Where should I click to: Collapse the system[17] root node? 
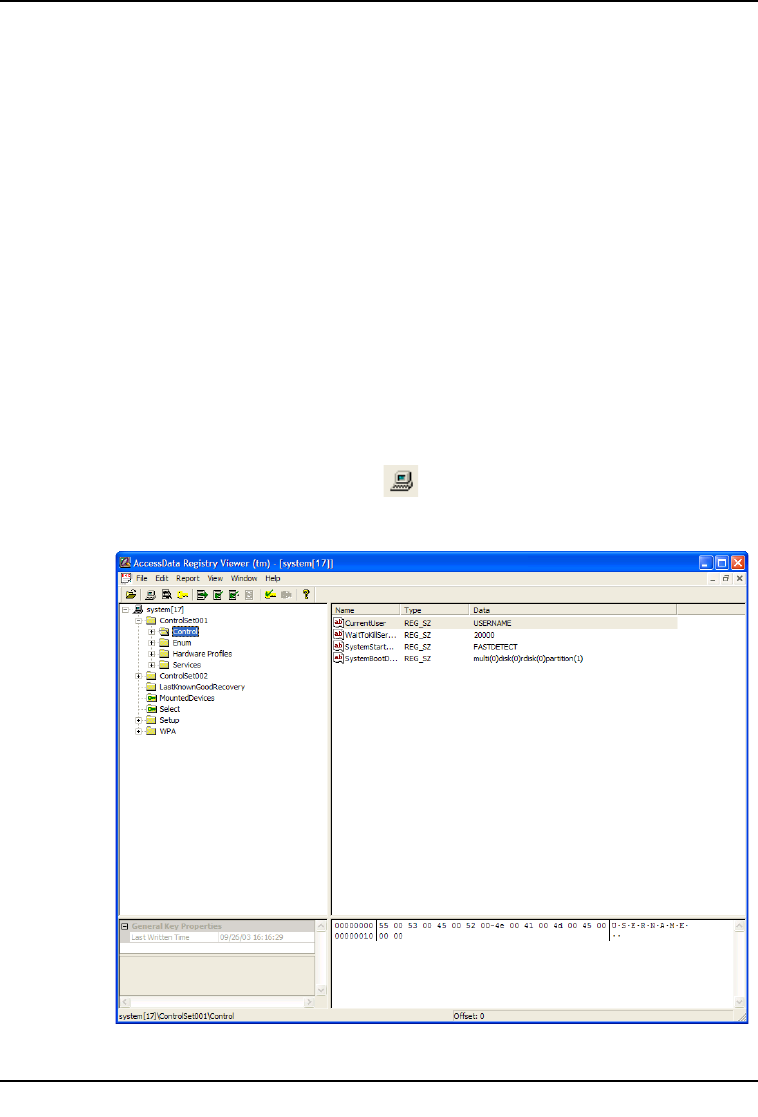pos(125,610)
